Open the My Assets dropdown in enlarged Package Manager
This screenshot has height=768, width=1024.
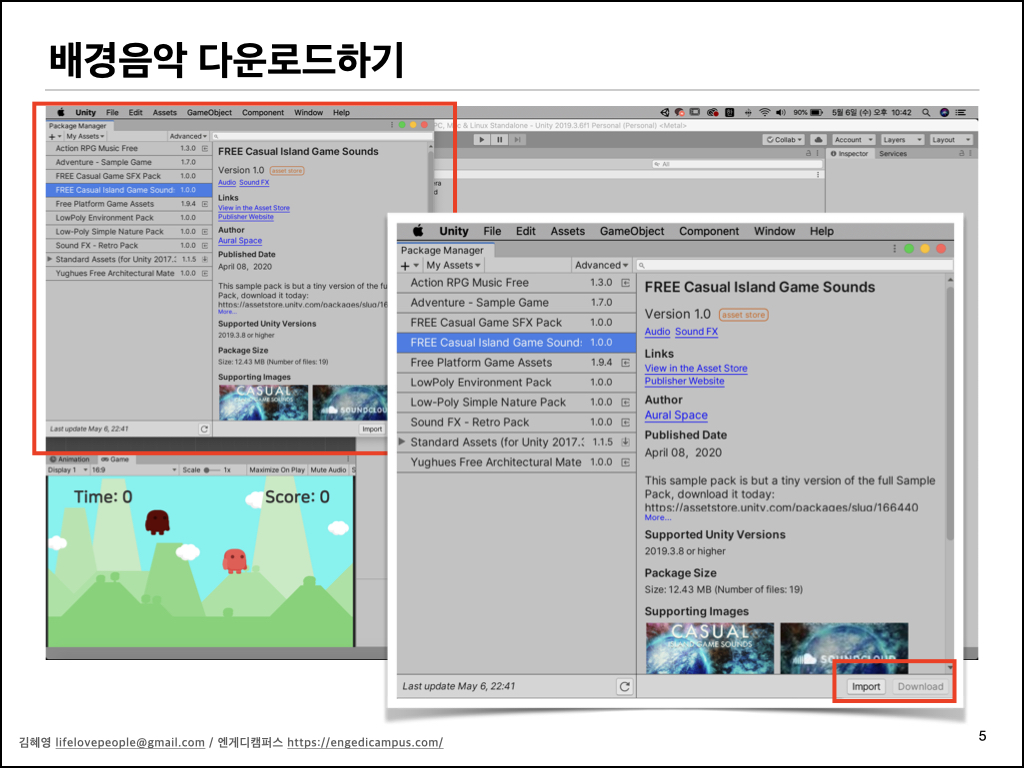coord(453,265)
